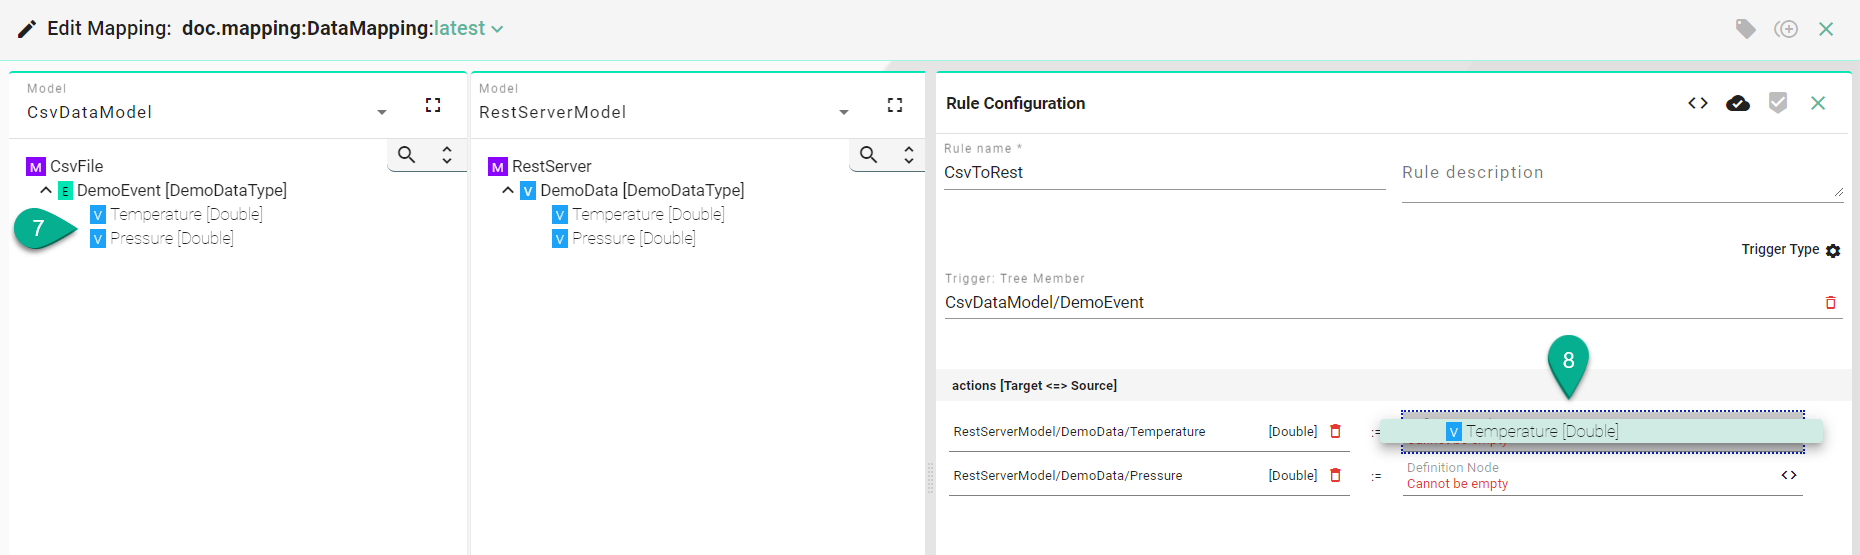Select Temperature [Double] under DemoData

pyautogui.click(x=647, y=214)
